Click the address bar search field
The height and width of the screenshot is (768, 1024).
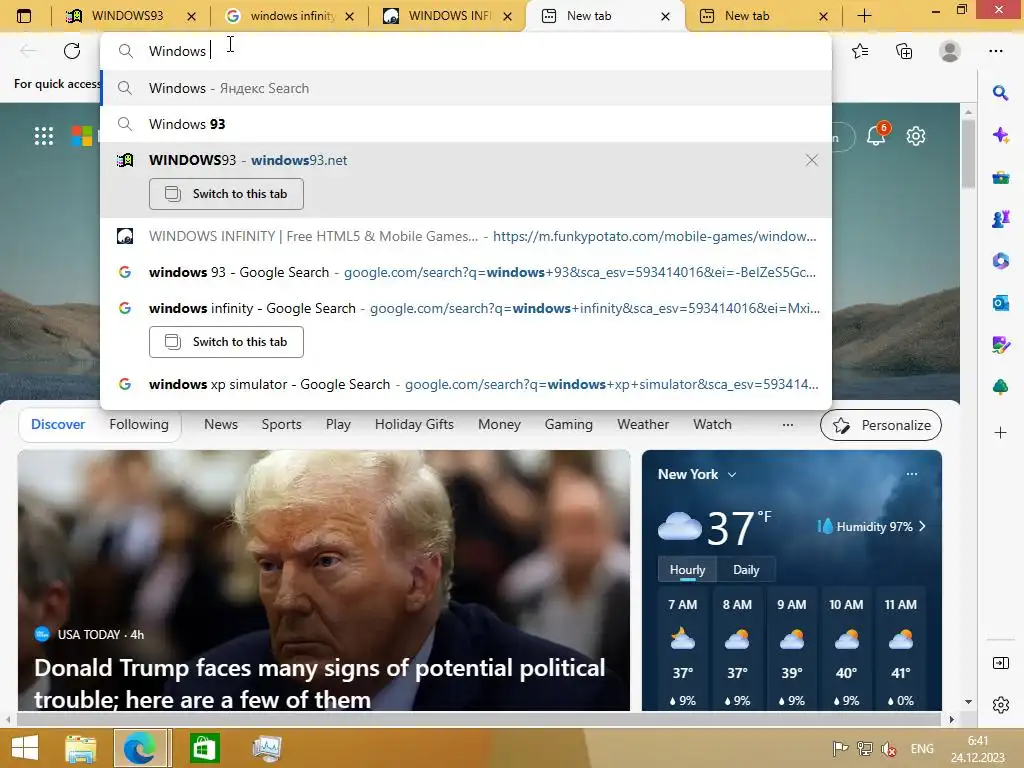[x=466, y=51]
